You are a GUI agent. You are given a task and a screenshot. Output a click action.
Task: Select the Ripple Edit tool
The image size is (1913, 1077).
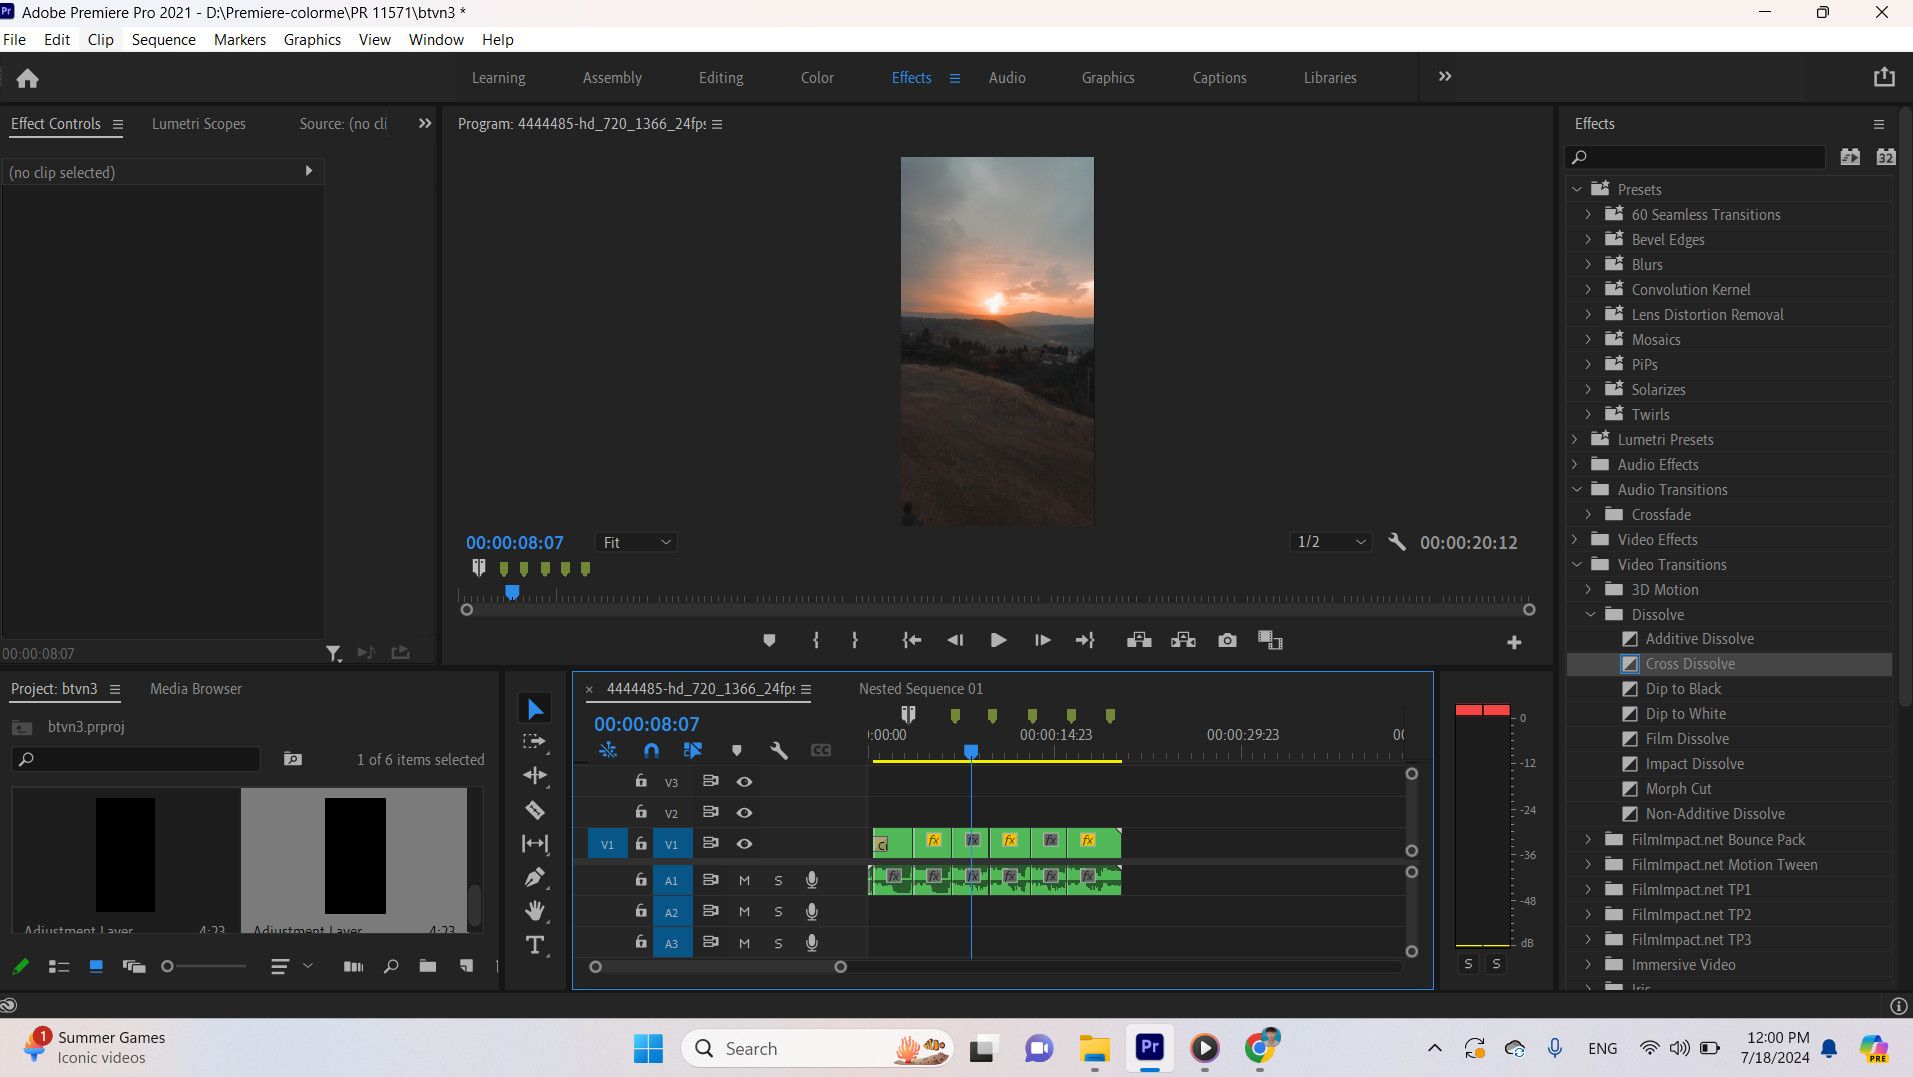click(535, 776)
